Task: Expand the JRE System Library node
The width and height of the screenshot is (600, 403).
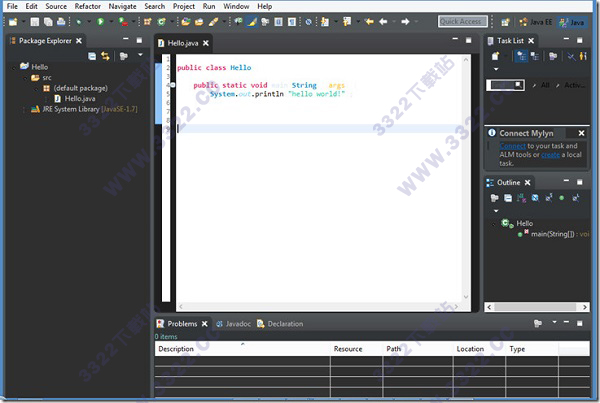Action: pyautogui.click(x=24, y=109)
